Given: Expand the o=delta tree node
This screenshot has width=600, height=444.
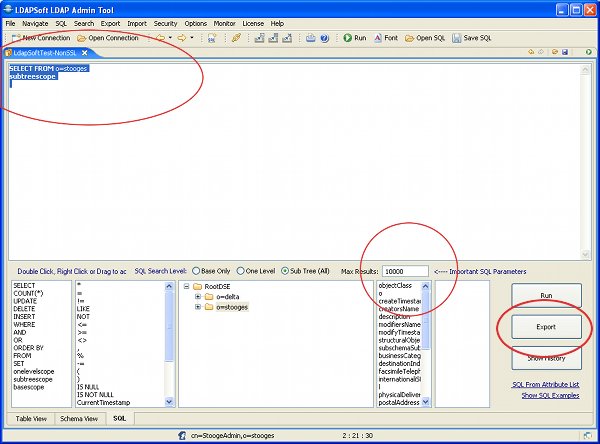Looking at the screenshot, I should pyautogui.click(x=198, y=297).
